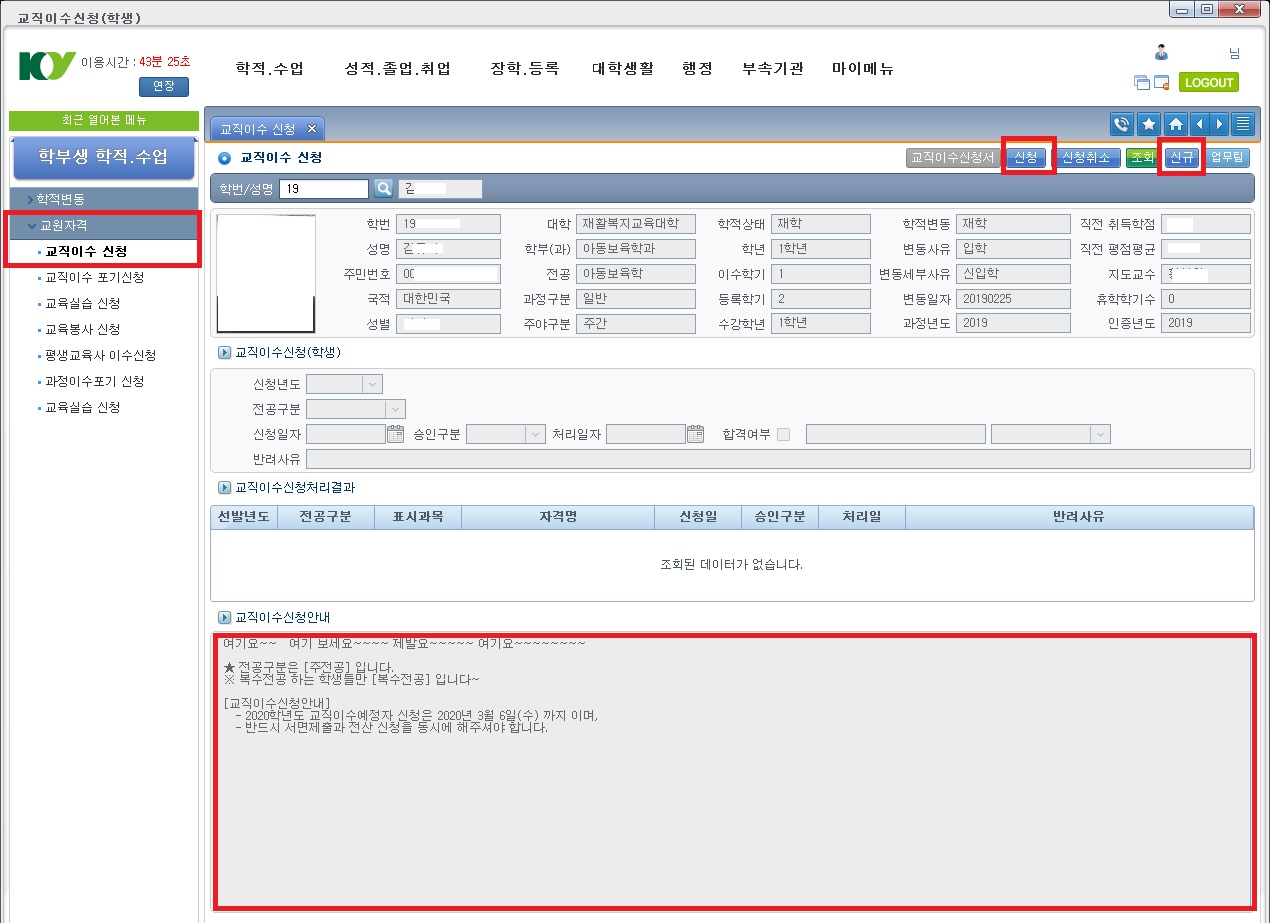Open the 신청년도 dropdown
The image size is (1270, 923).
[x=372, y=384]
